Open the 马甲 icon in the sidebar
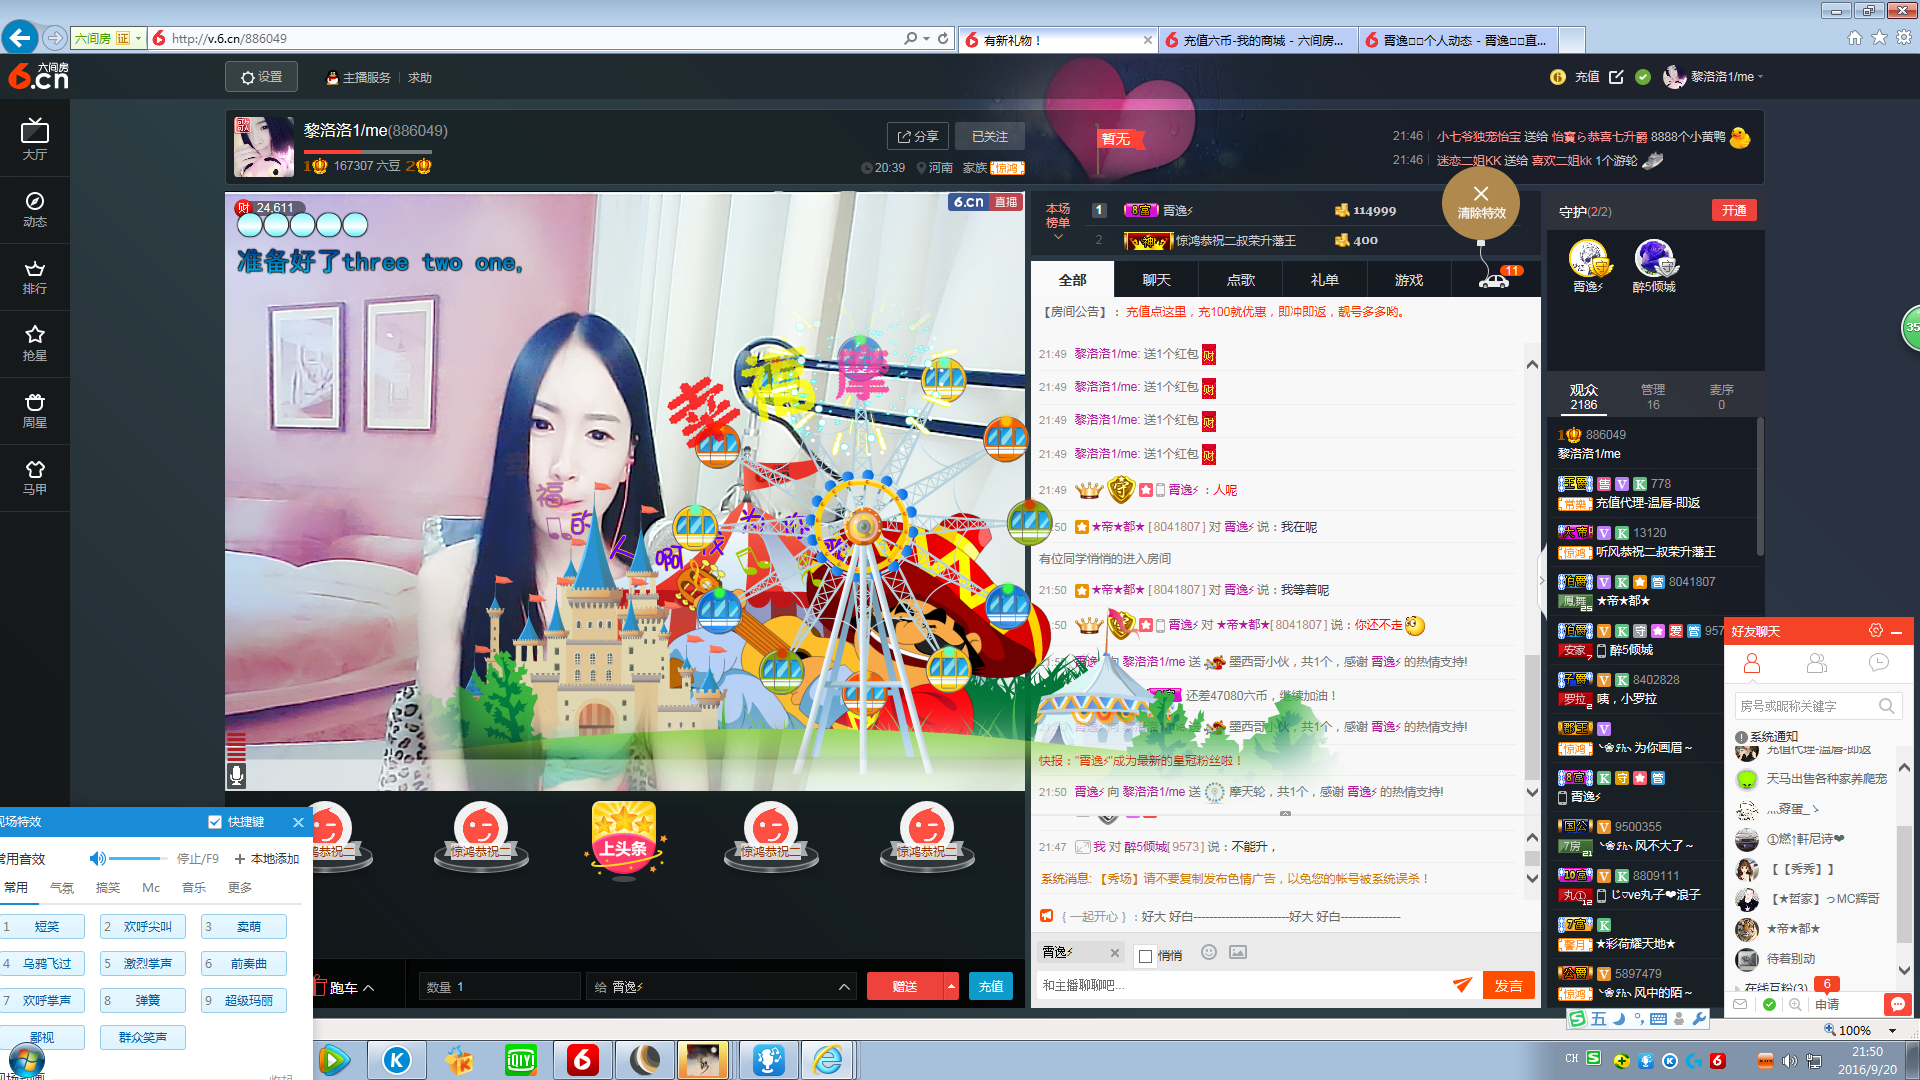The image size is (1920, 1080). point(35,477)
